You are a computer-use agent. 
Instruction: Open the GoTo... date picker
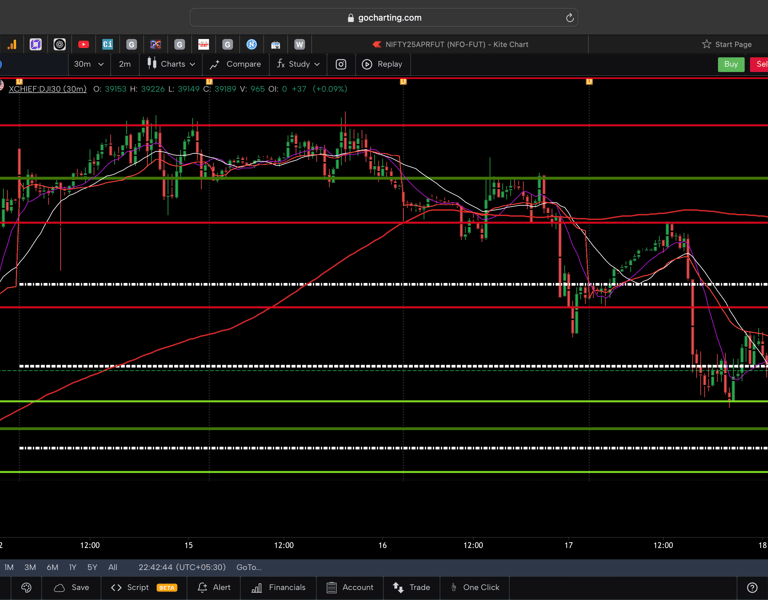coord(249,567)
